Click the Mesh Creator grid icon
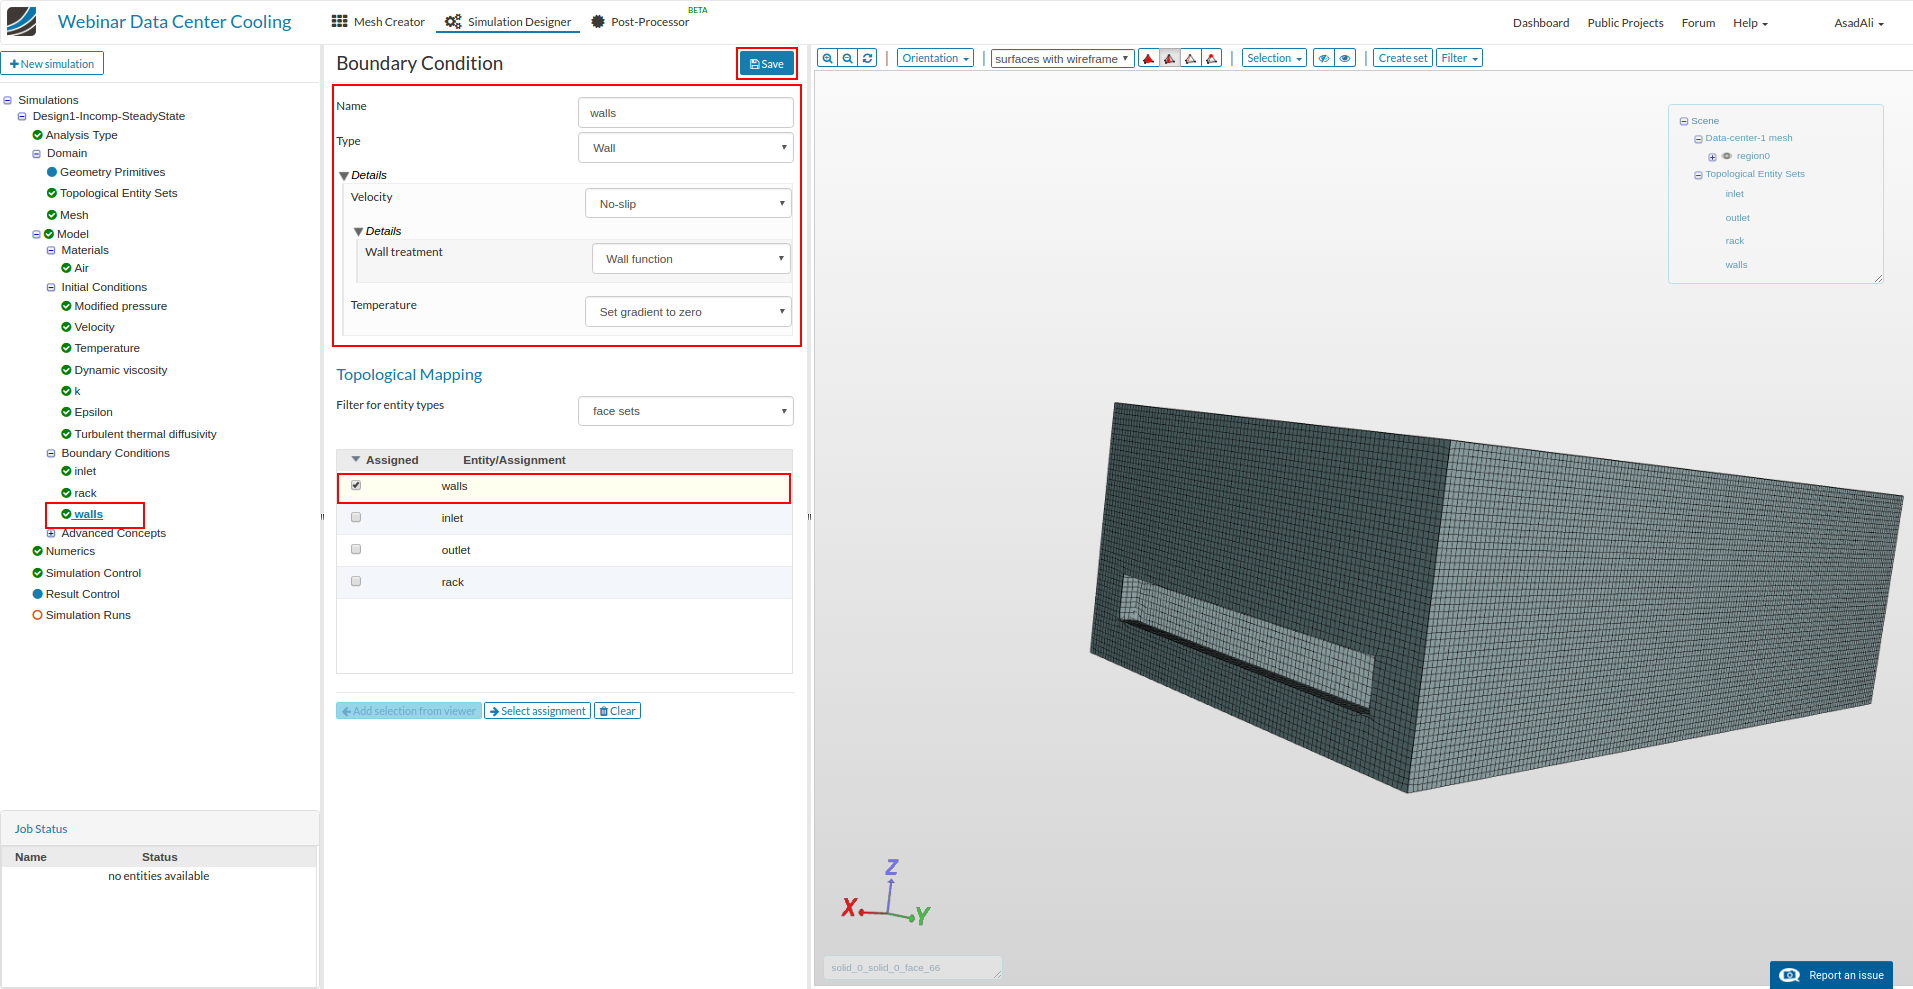This screenshot has height=989, width=1913. point(340,21)
